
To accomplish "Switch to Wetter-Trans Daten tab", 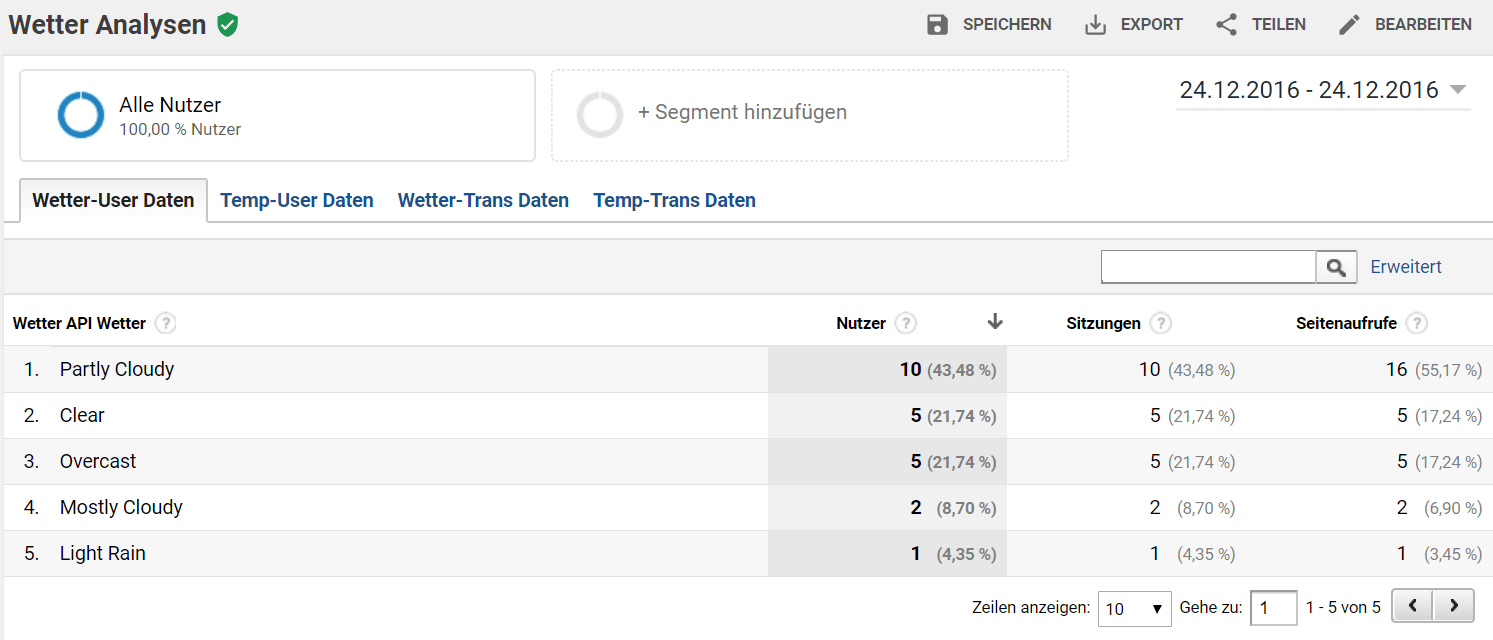I will 483,200.
